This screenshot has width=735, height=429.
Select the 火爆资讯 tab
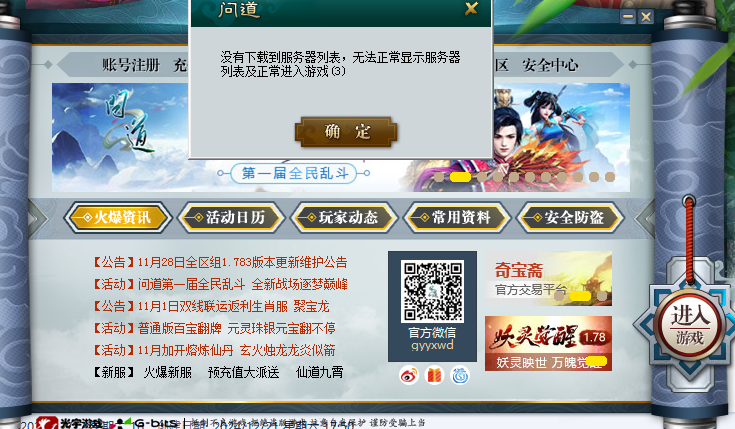(118, 218)
